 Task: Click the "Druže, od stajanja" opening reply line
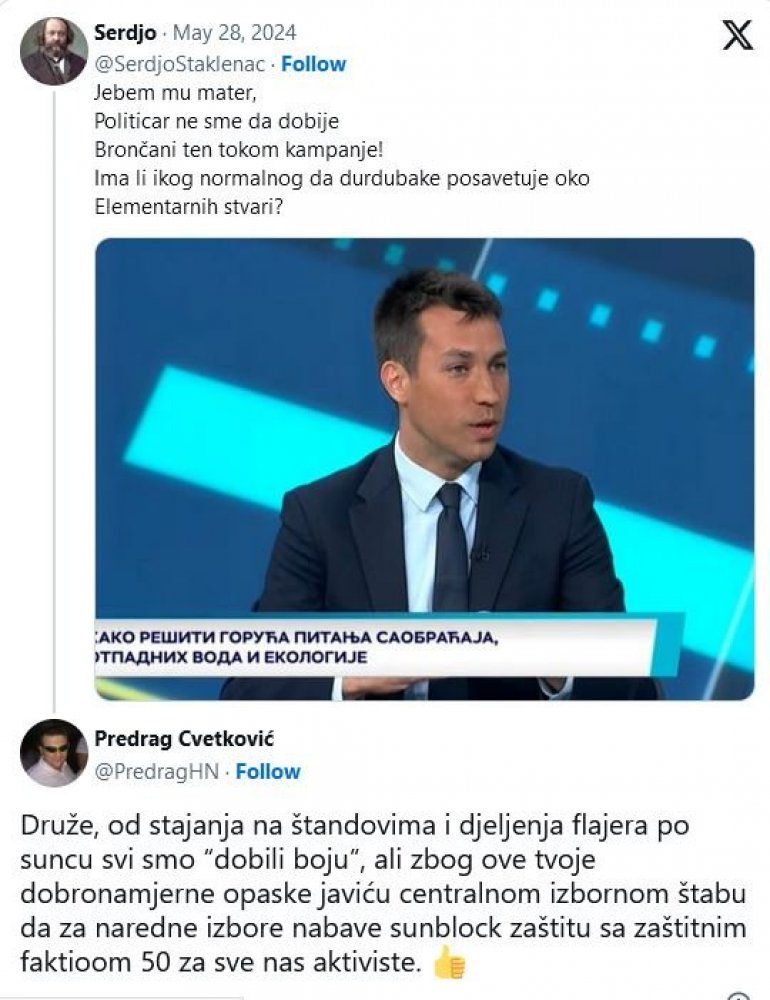pyautogui.click(x=355, y=825)
